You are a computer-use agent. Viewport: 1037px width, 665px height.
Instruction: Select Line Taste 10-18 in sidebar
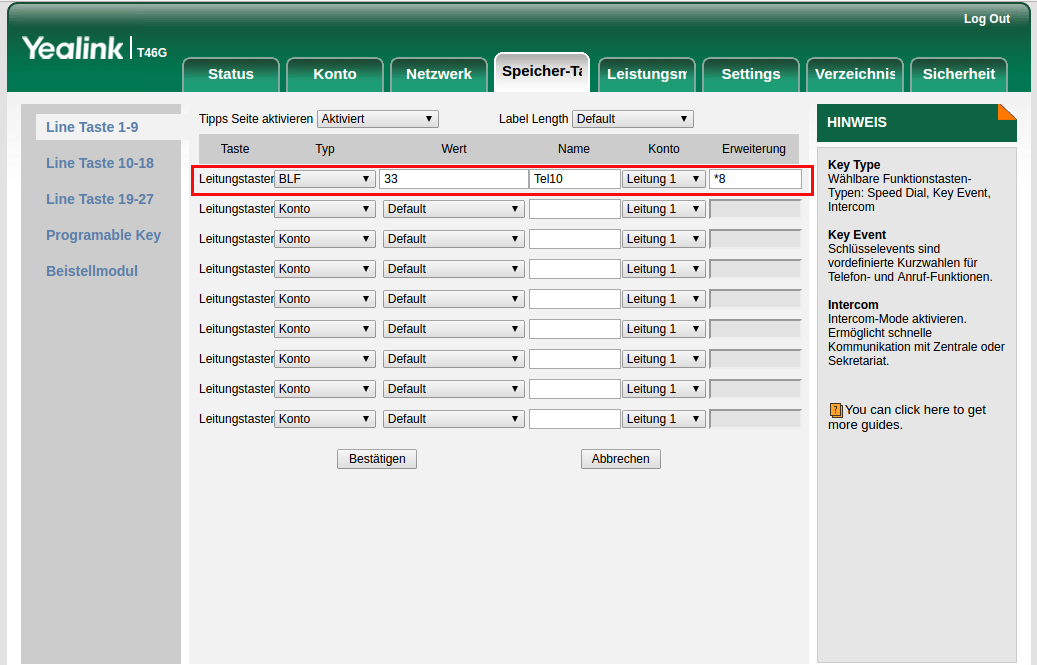(100, 163)
